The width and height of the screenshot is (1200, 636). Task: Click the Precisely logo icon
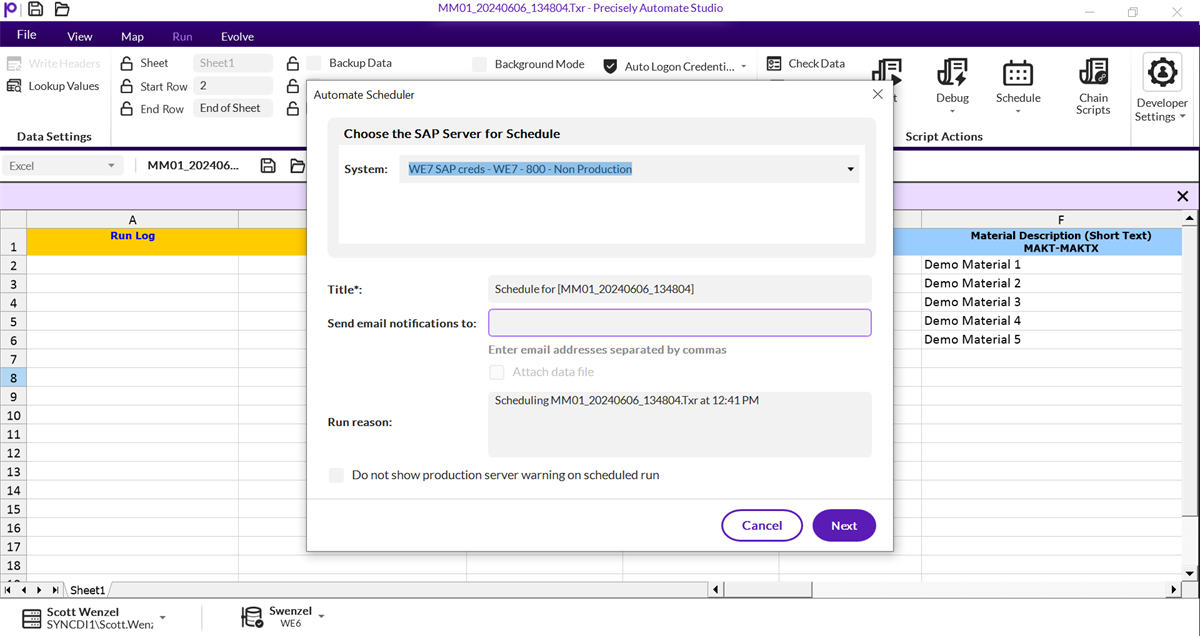pyautogui.click(x=11, y=10)
